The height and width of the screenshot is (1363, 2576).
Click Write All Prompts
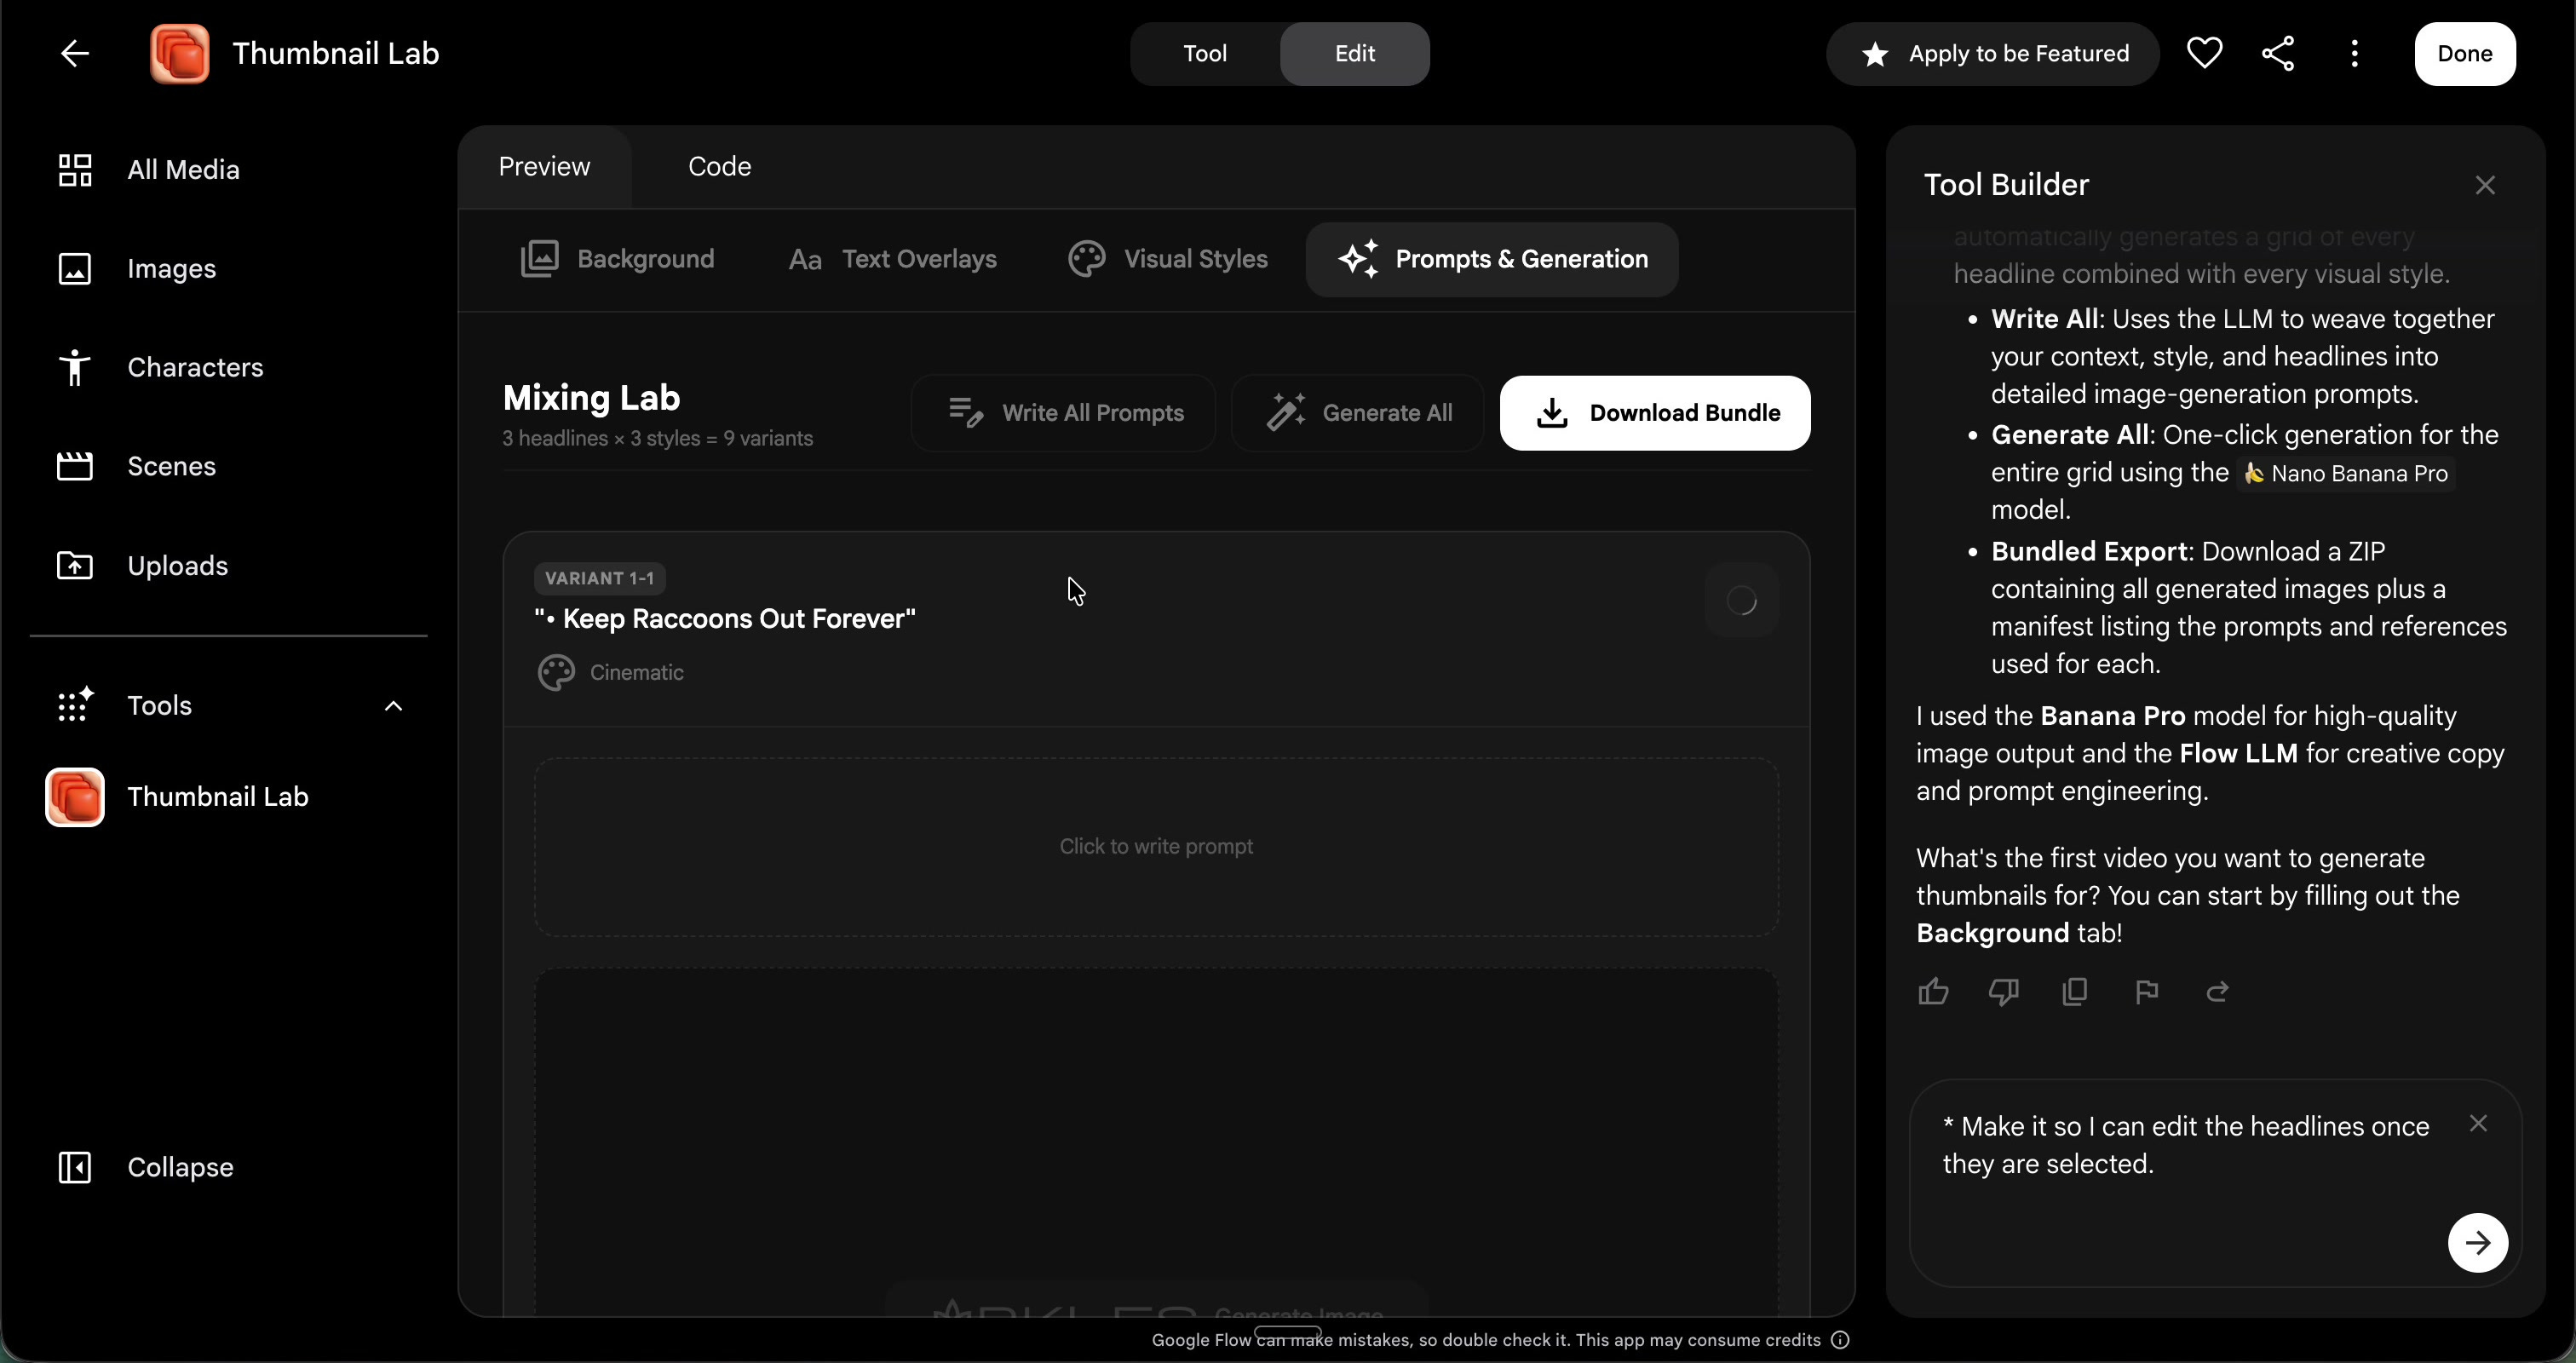point(1064,413)
